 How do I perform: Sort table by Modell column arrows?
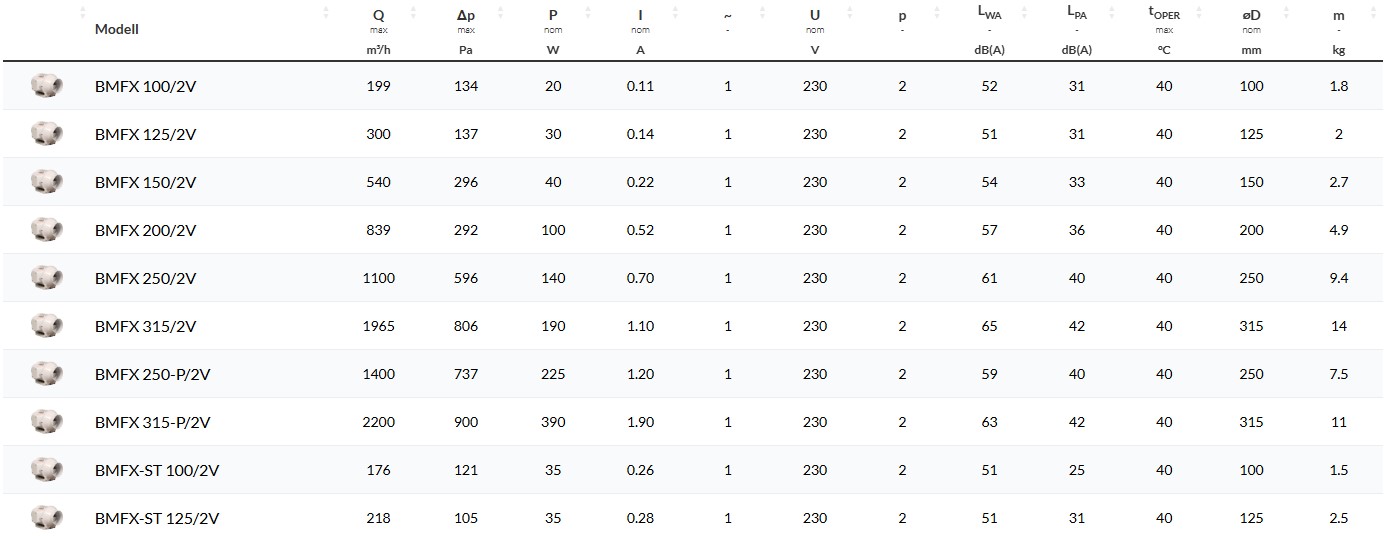[x=325, y=13]
